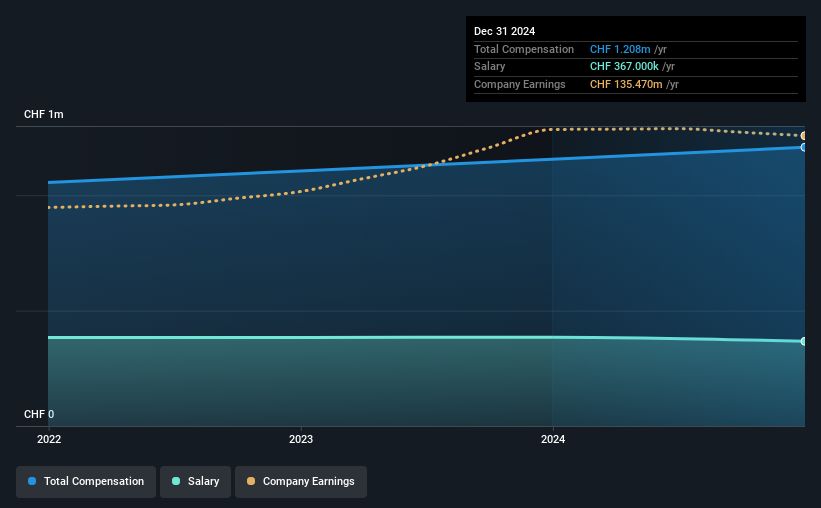Toggle the Total Compensation legend button
821x508 pixels.
pos(86,482)
